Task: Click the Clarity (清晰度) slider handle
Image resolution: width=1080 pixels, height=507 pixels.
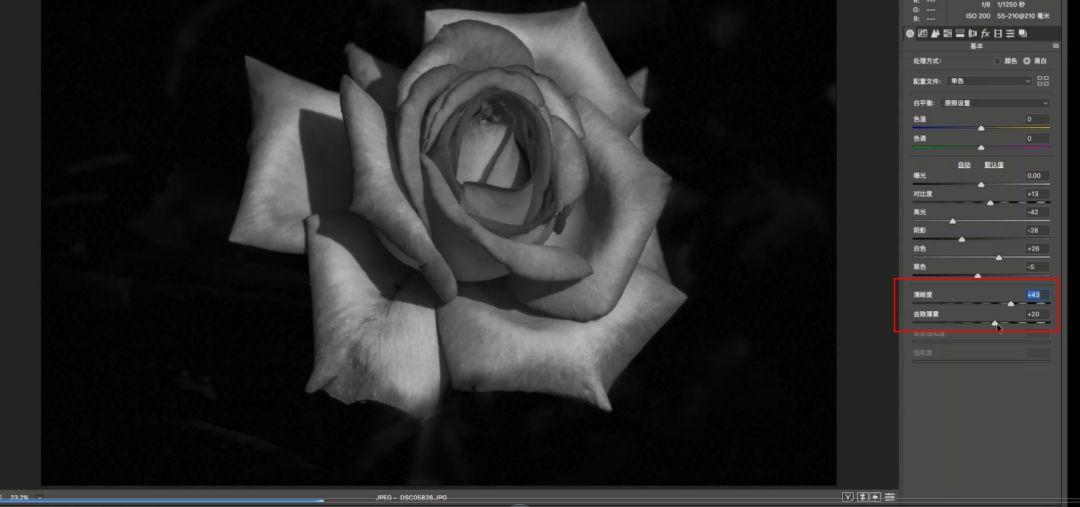Action: point(1011,303)
